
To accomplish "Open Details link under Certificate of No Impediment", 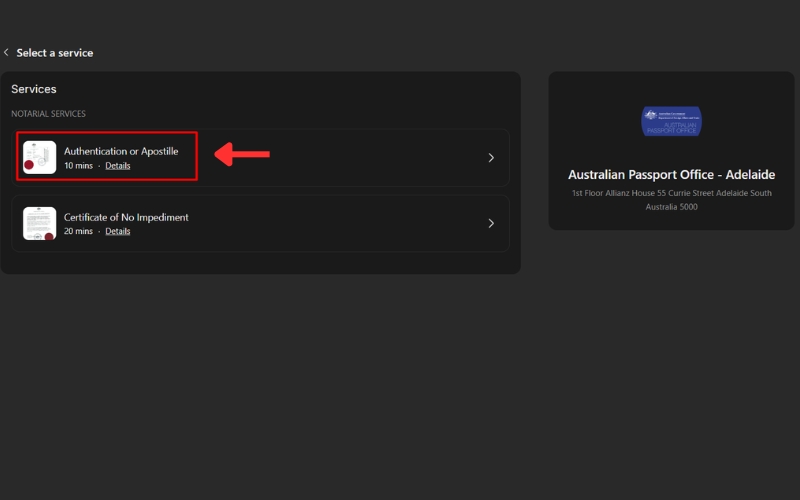I will (118, 232).
